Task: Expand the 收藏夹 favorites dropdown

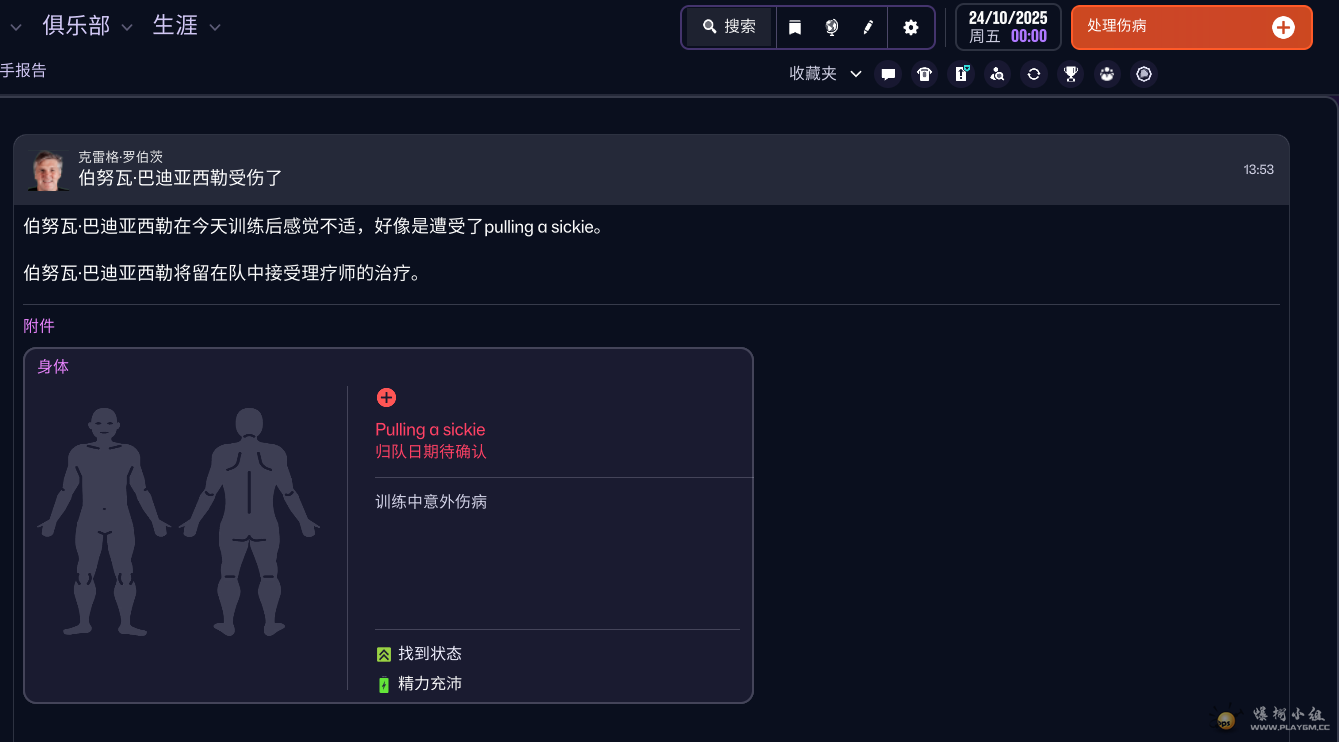Action: [856, 74]
